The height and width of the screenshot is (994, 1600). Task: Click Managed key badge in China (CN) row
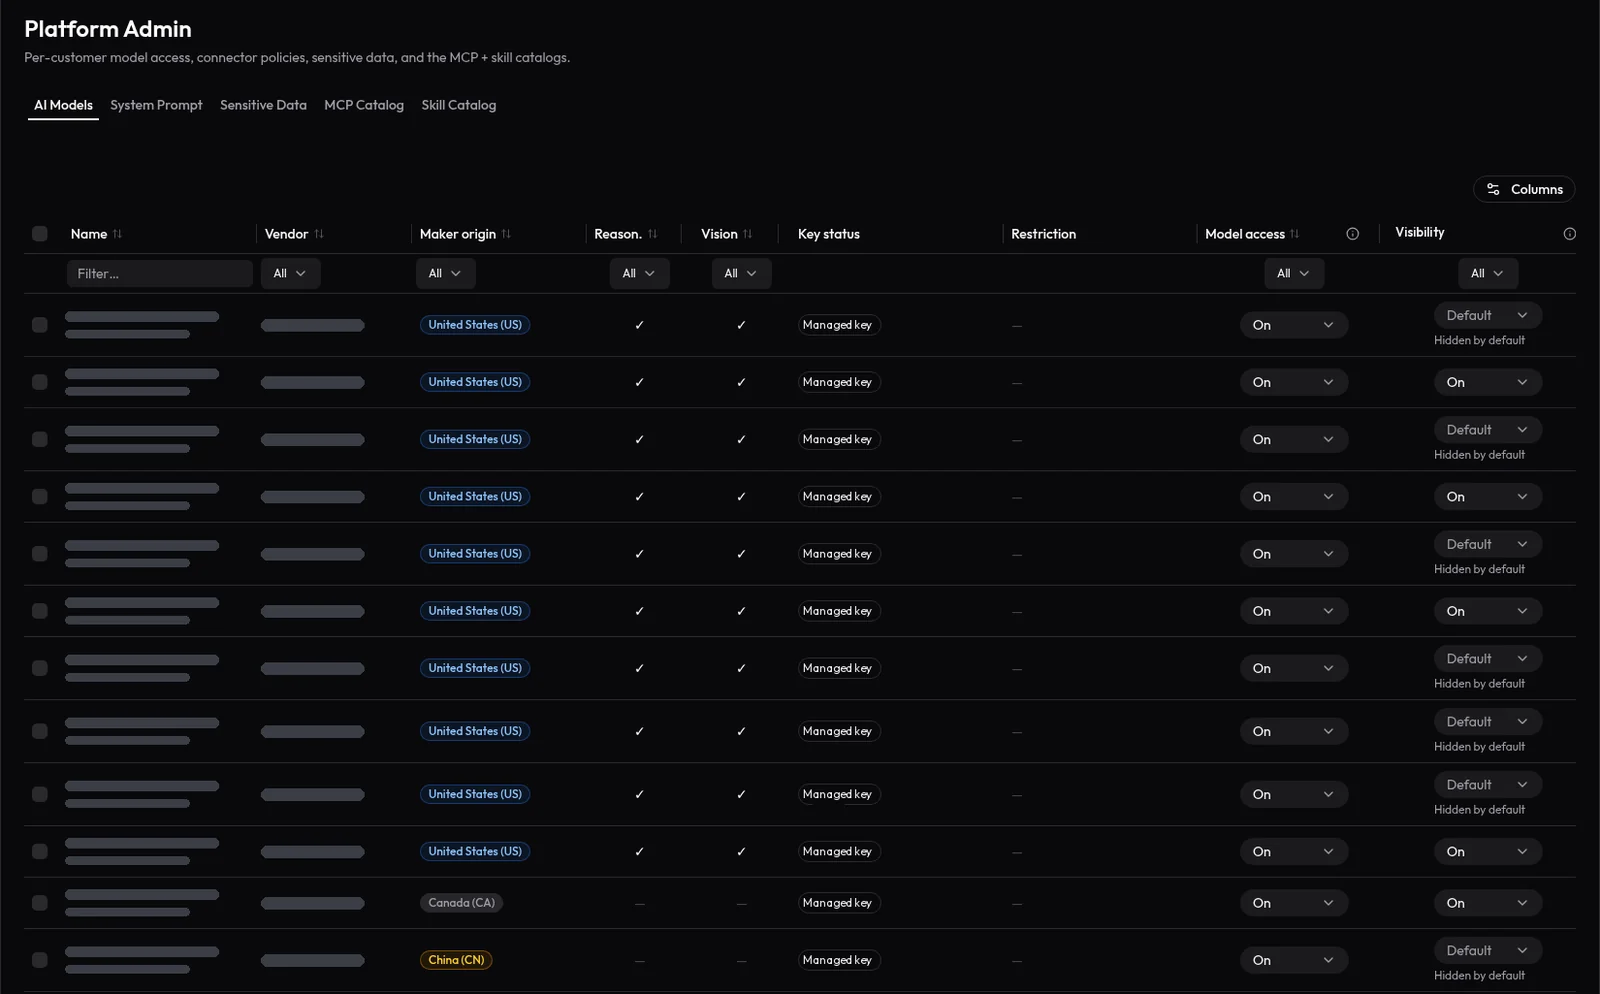click(838, 960)
